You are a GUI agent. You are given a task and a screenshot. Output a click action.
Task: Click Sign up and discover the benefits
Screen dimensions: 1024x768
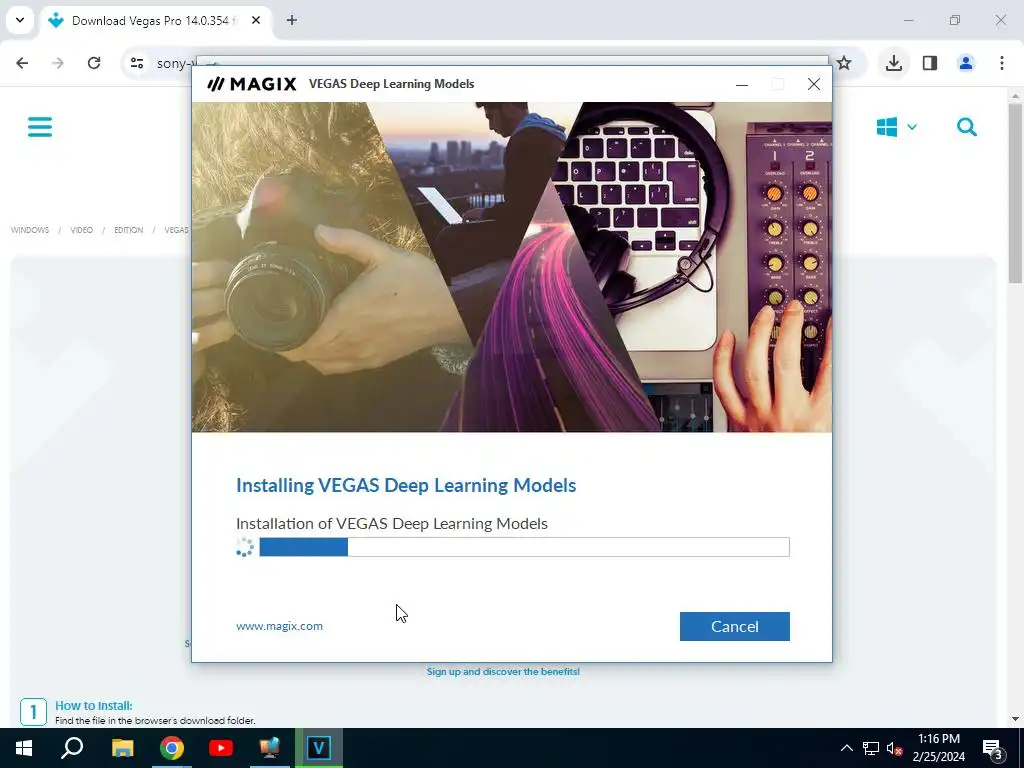pyautogui.click(x=503, y=671)
